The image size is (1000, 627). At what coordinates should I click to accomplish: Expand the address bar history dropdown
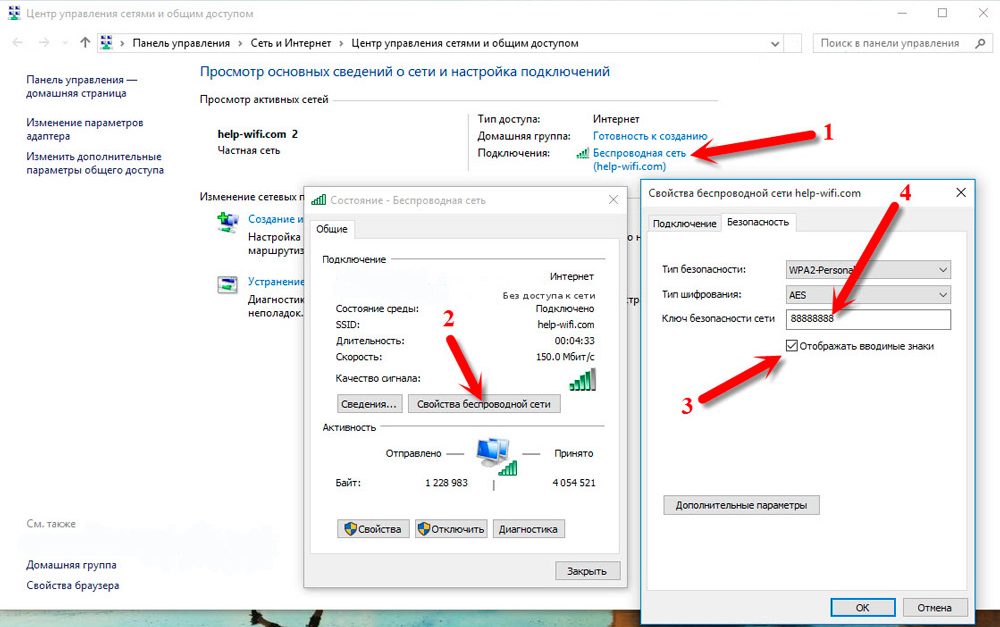click(x=775, y=44)
